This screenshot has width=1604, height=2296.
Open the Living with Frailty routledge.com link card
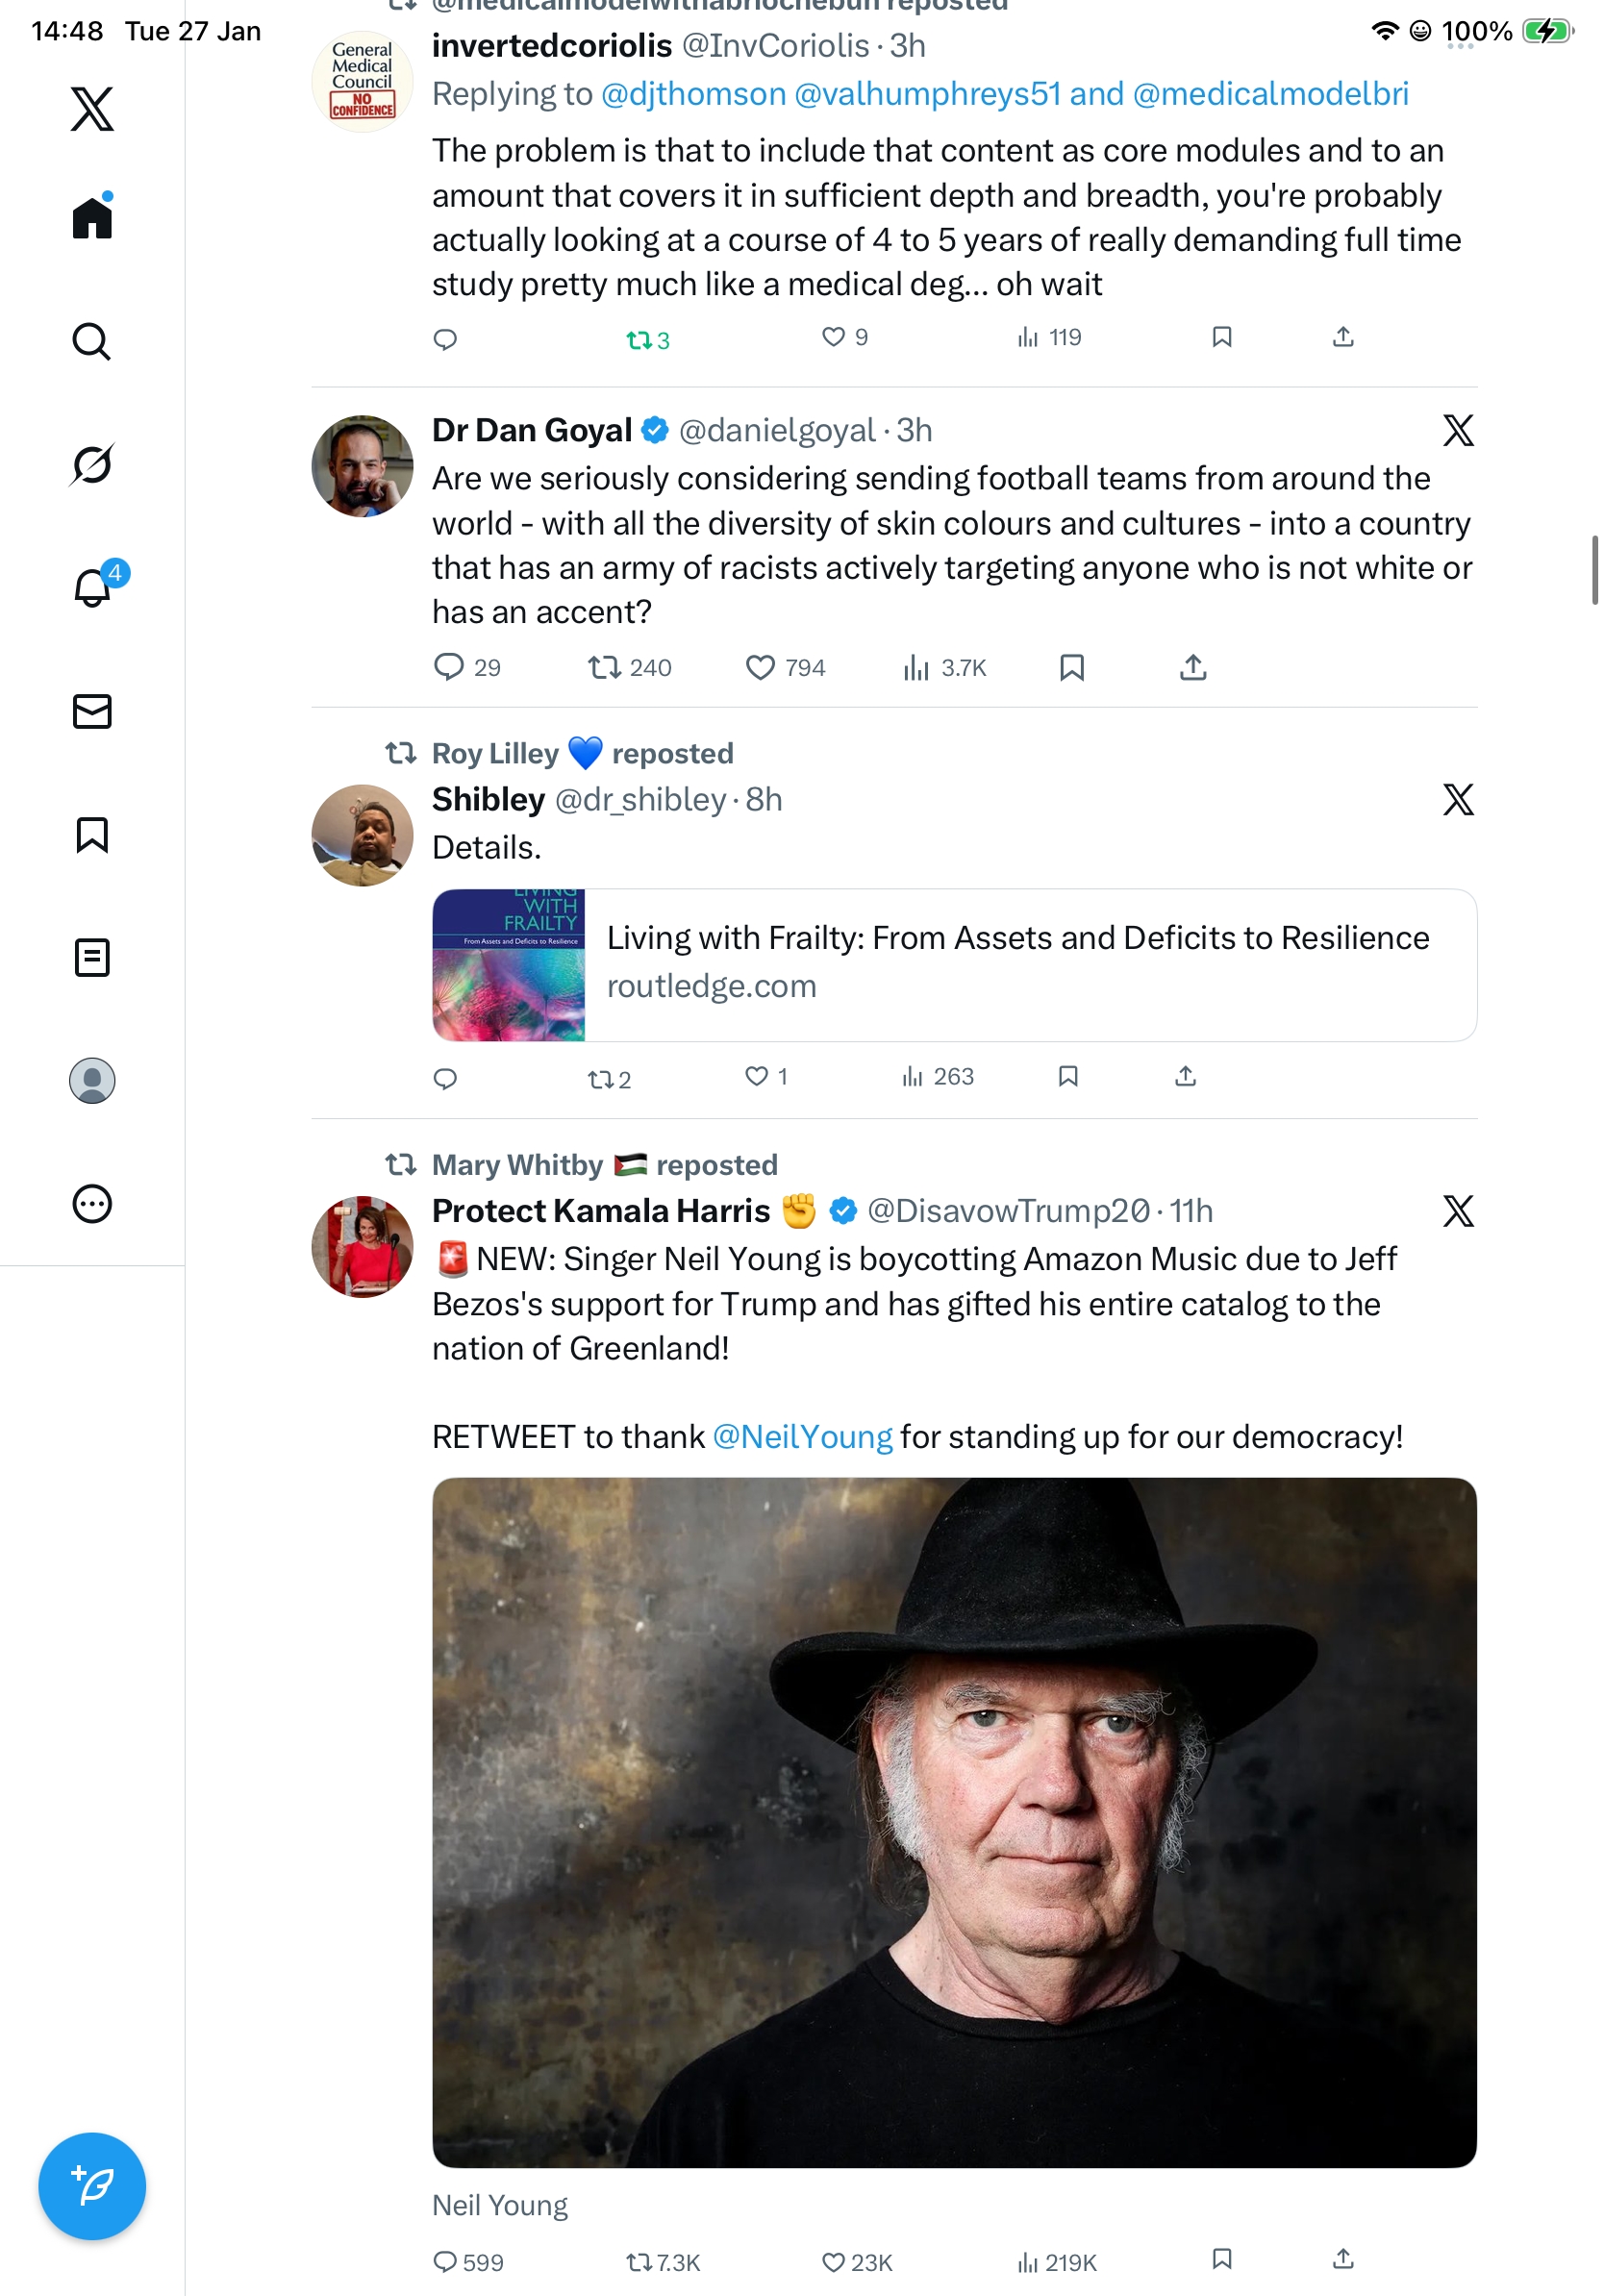click(x=954, y=965)
